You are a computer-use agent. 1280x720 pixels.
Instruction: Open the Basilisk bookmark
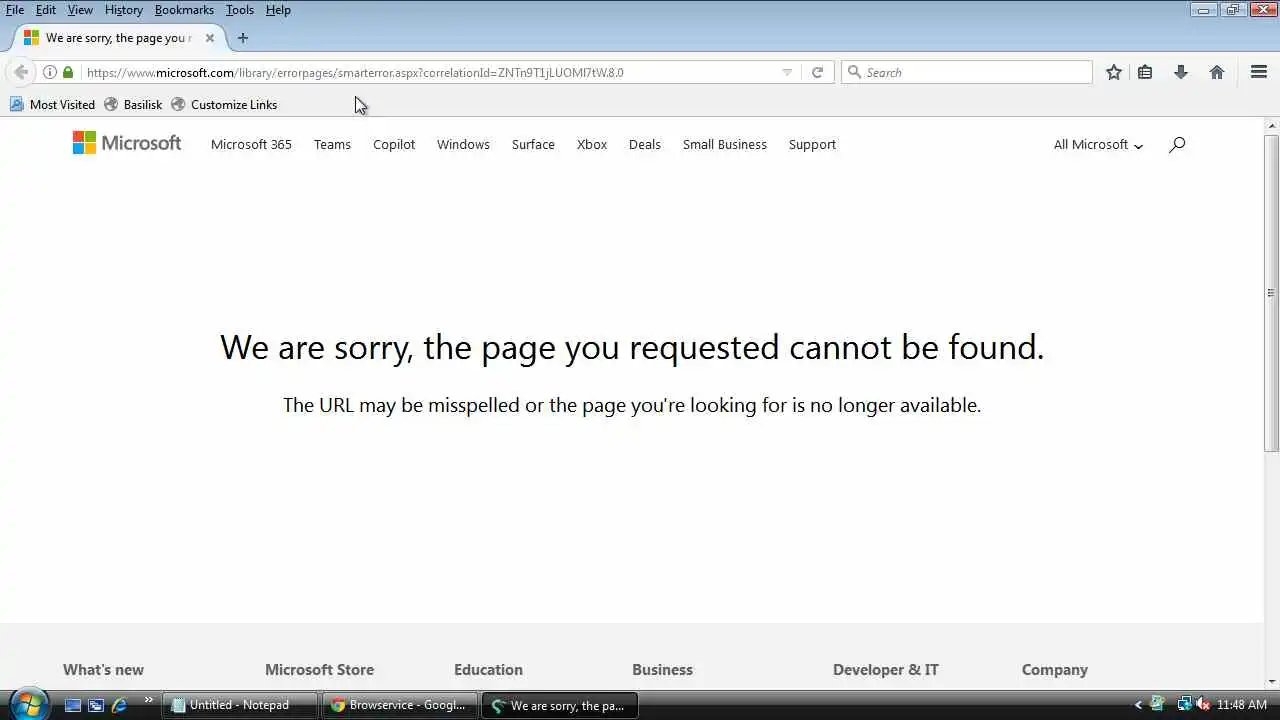click(x=133, y=104)
